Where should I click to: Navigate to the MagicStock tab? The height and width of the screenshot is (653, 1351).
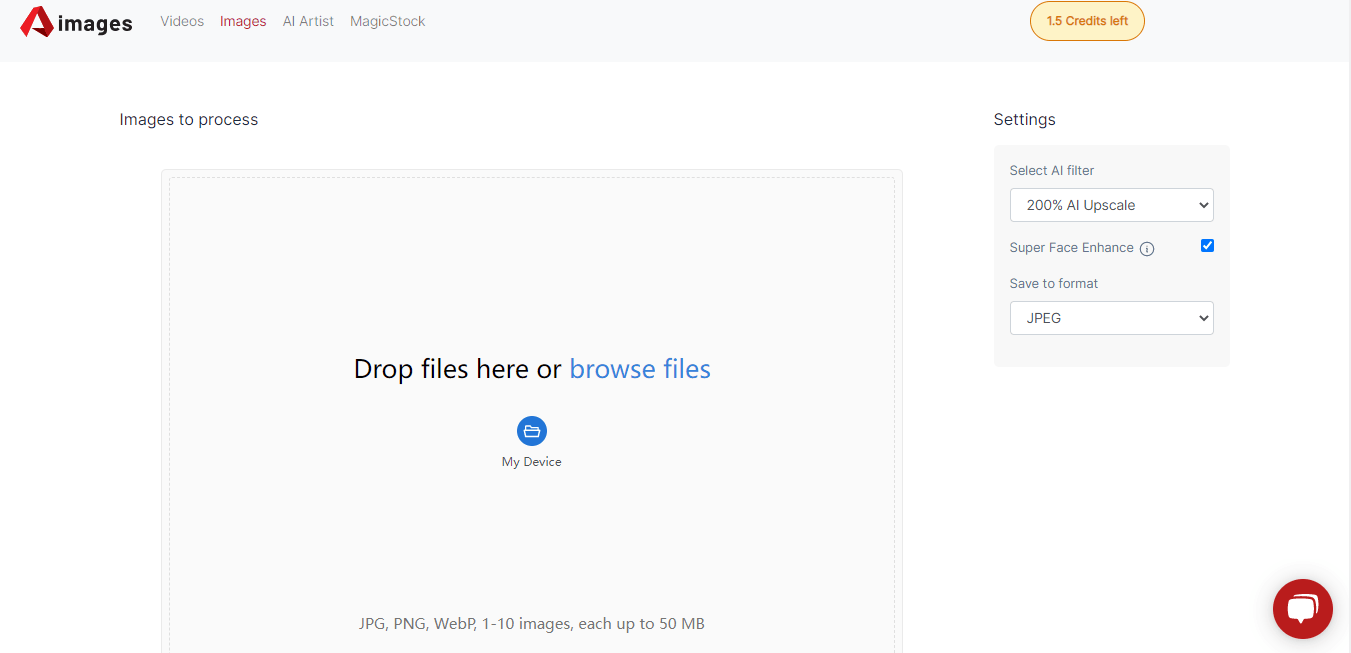(x=388, y=21)
